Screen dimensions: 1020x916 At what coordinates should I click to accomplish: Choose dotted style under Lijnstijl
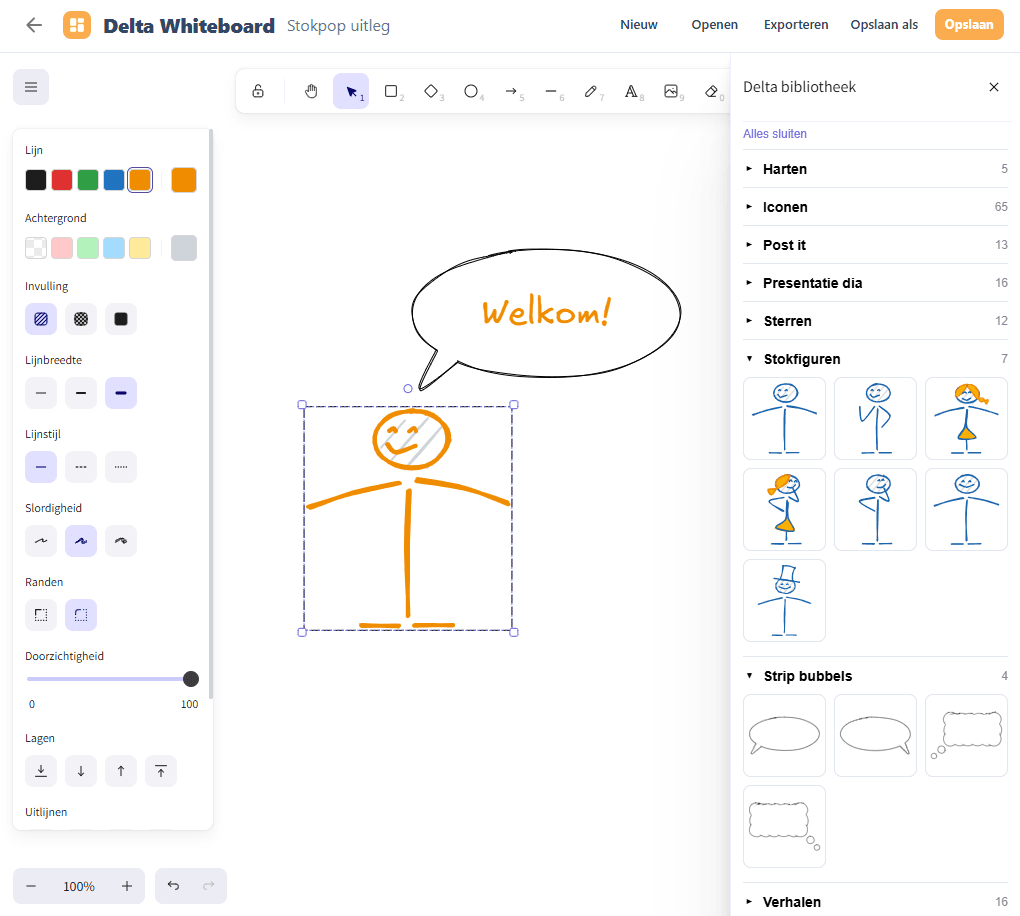(x=121, y=467)
